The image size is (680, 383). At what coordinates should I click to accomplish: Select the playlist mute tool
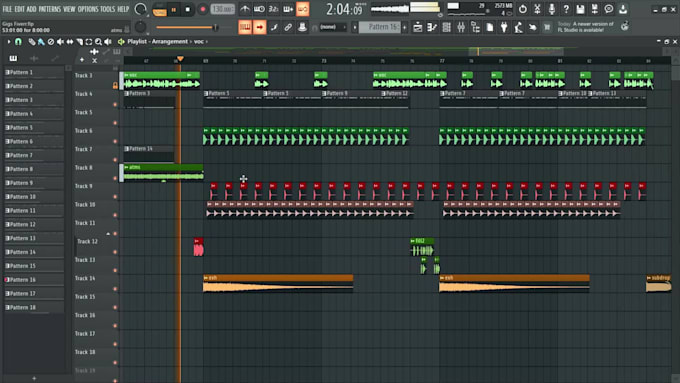pos(60,42)
